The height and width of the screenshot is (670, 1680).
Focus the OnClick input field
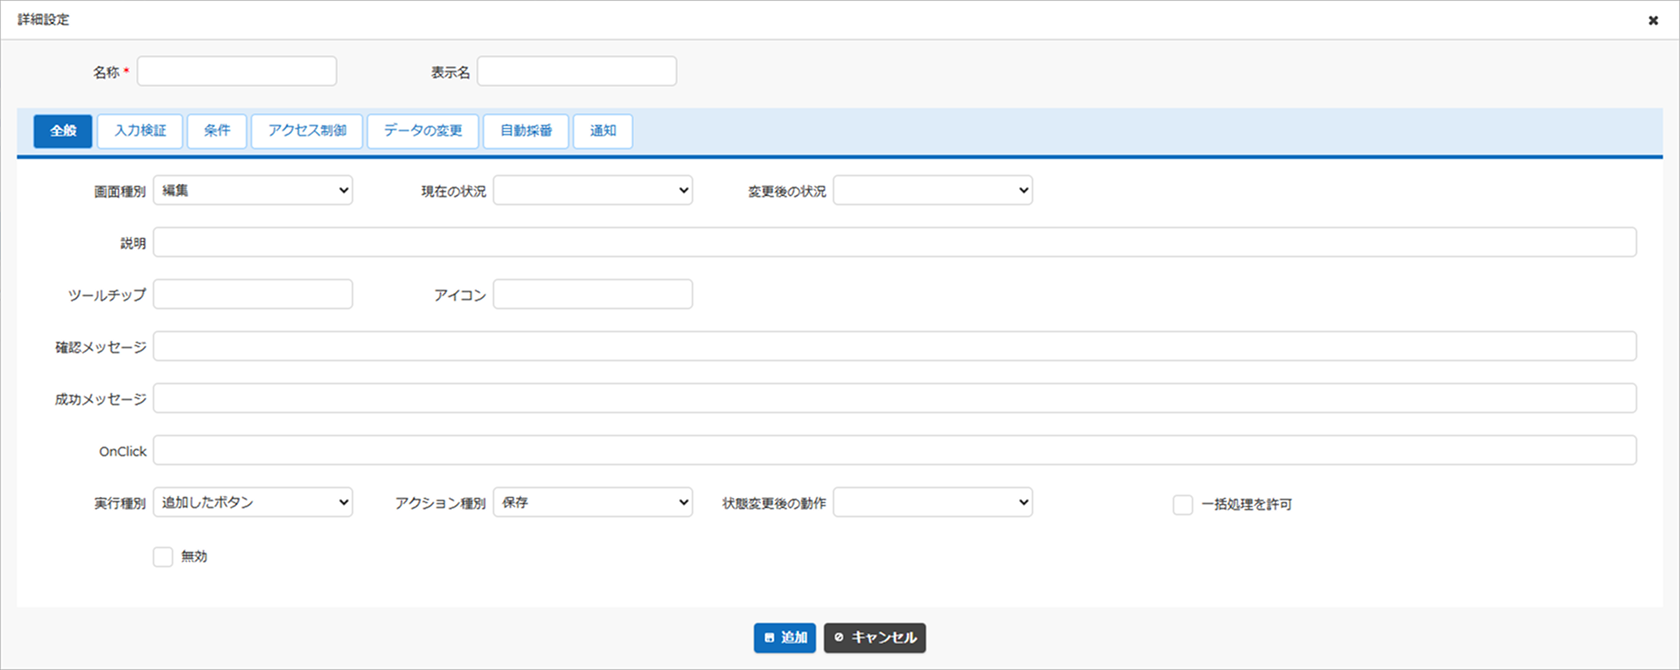(x=895, y=451)
